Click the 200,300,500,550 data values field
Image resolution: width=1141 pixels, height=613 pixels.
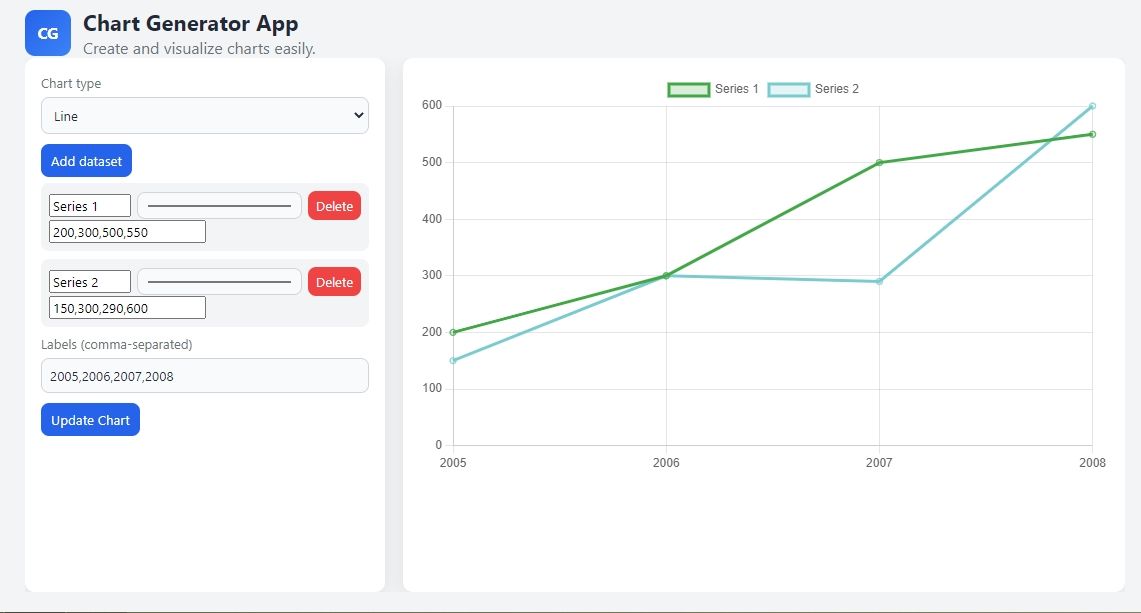click(127, 231)
